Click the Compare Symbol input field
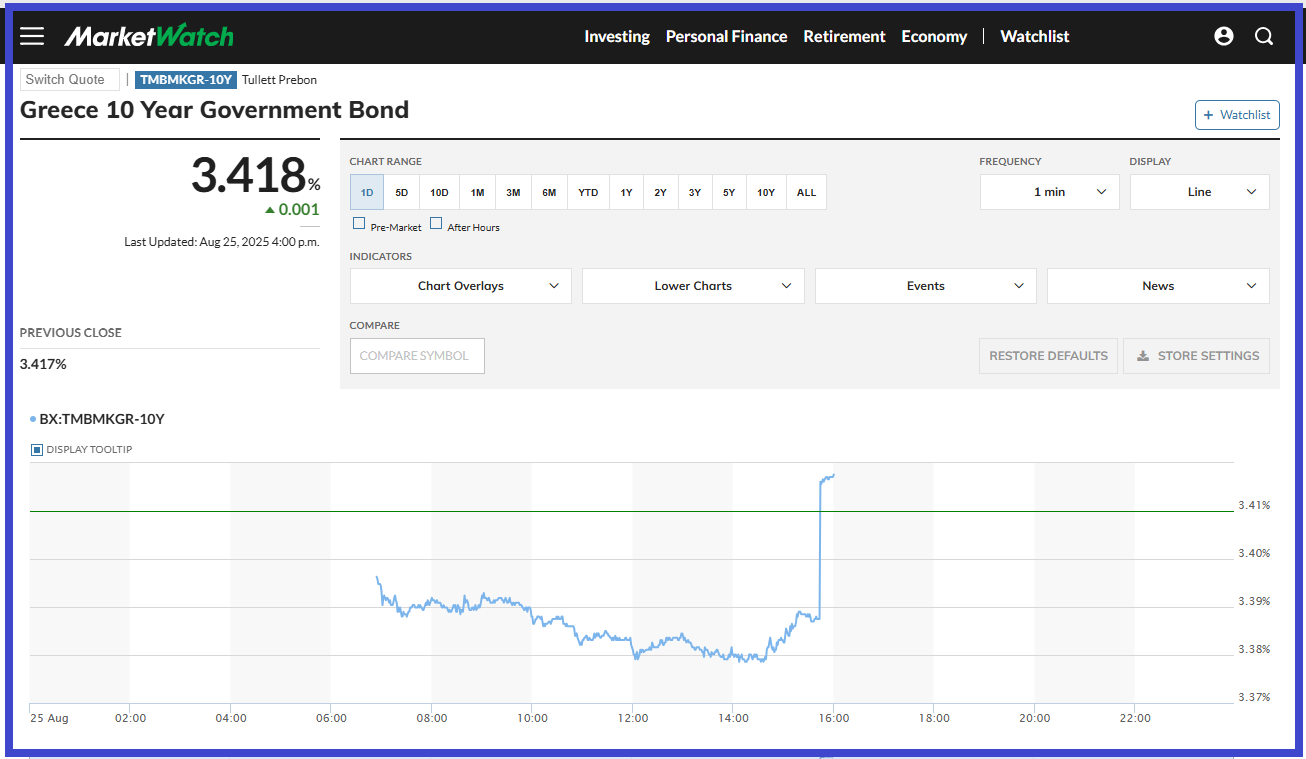Image resolution: width=1306 pixels, height=759 pixels. (417, 356)
